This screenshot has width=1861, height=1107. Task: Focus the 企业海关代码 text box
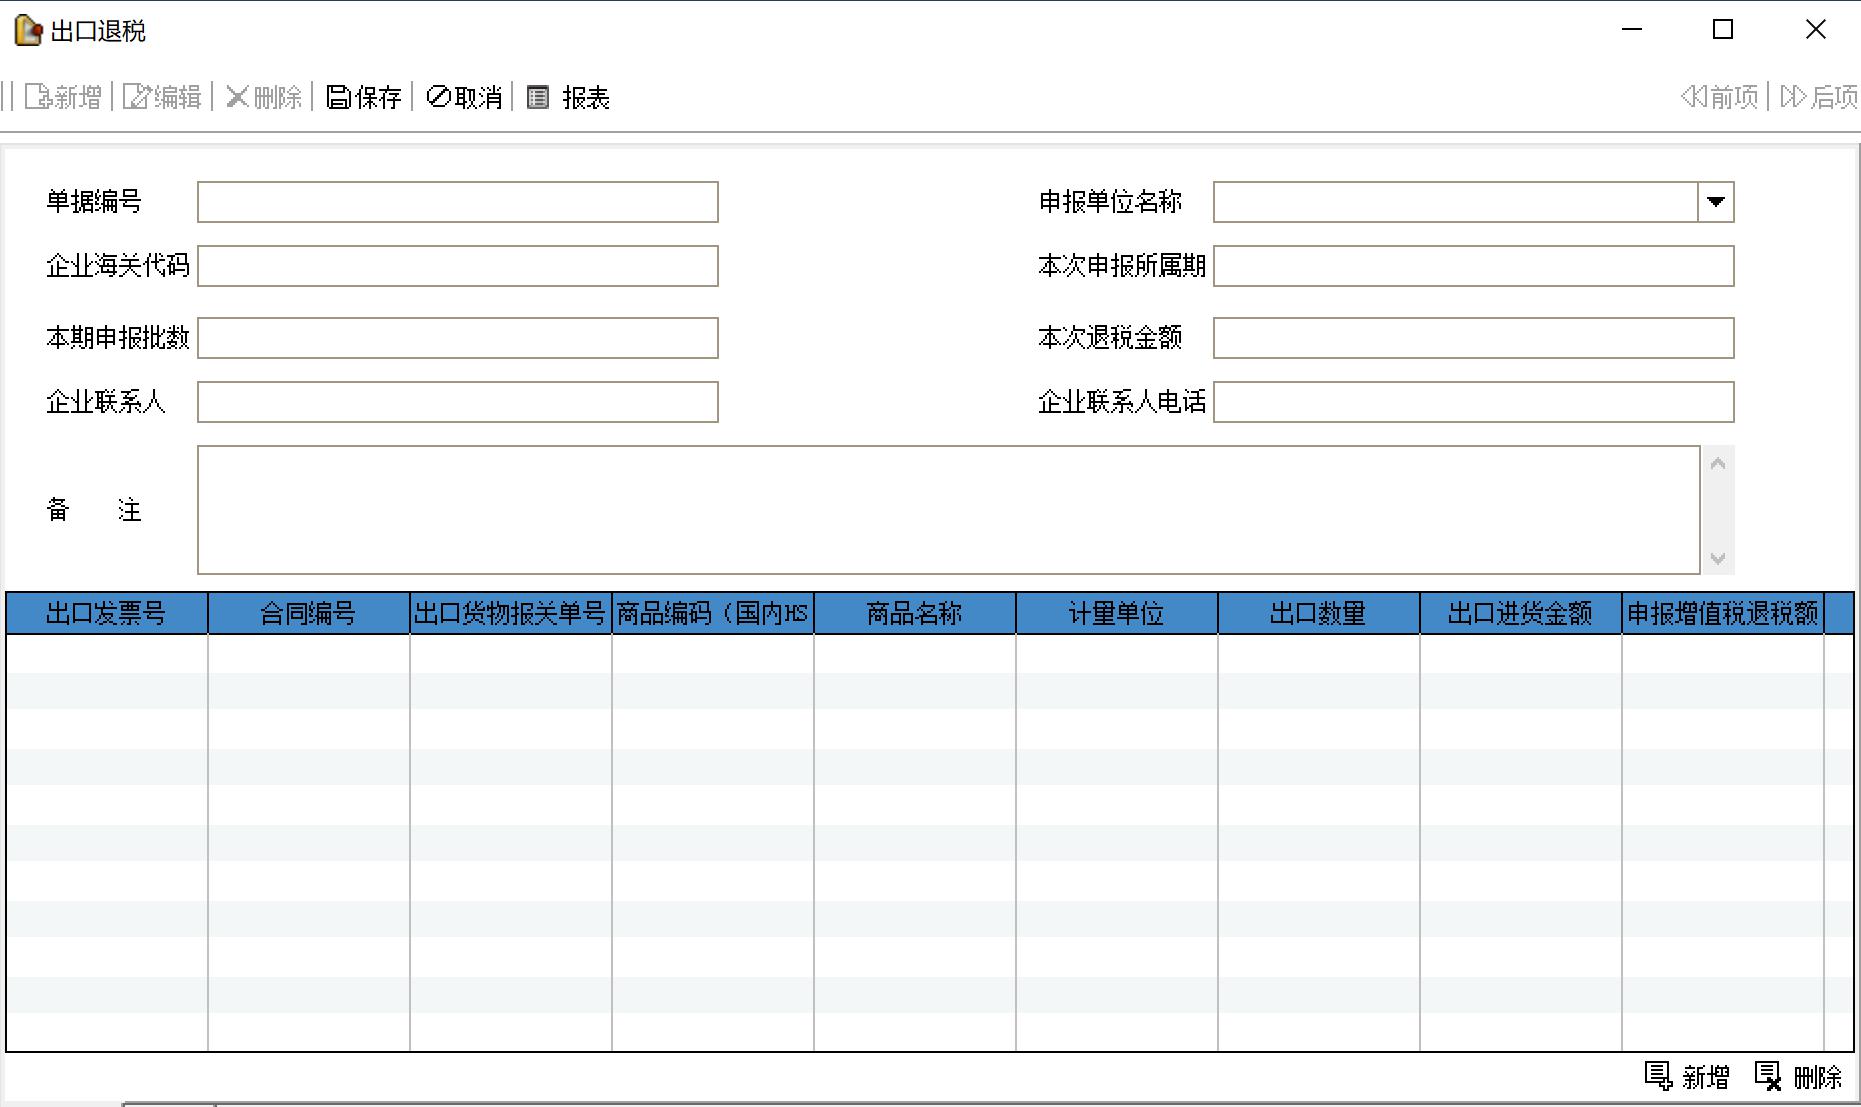458,266
